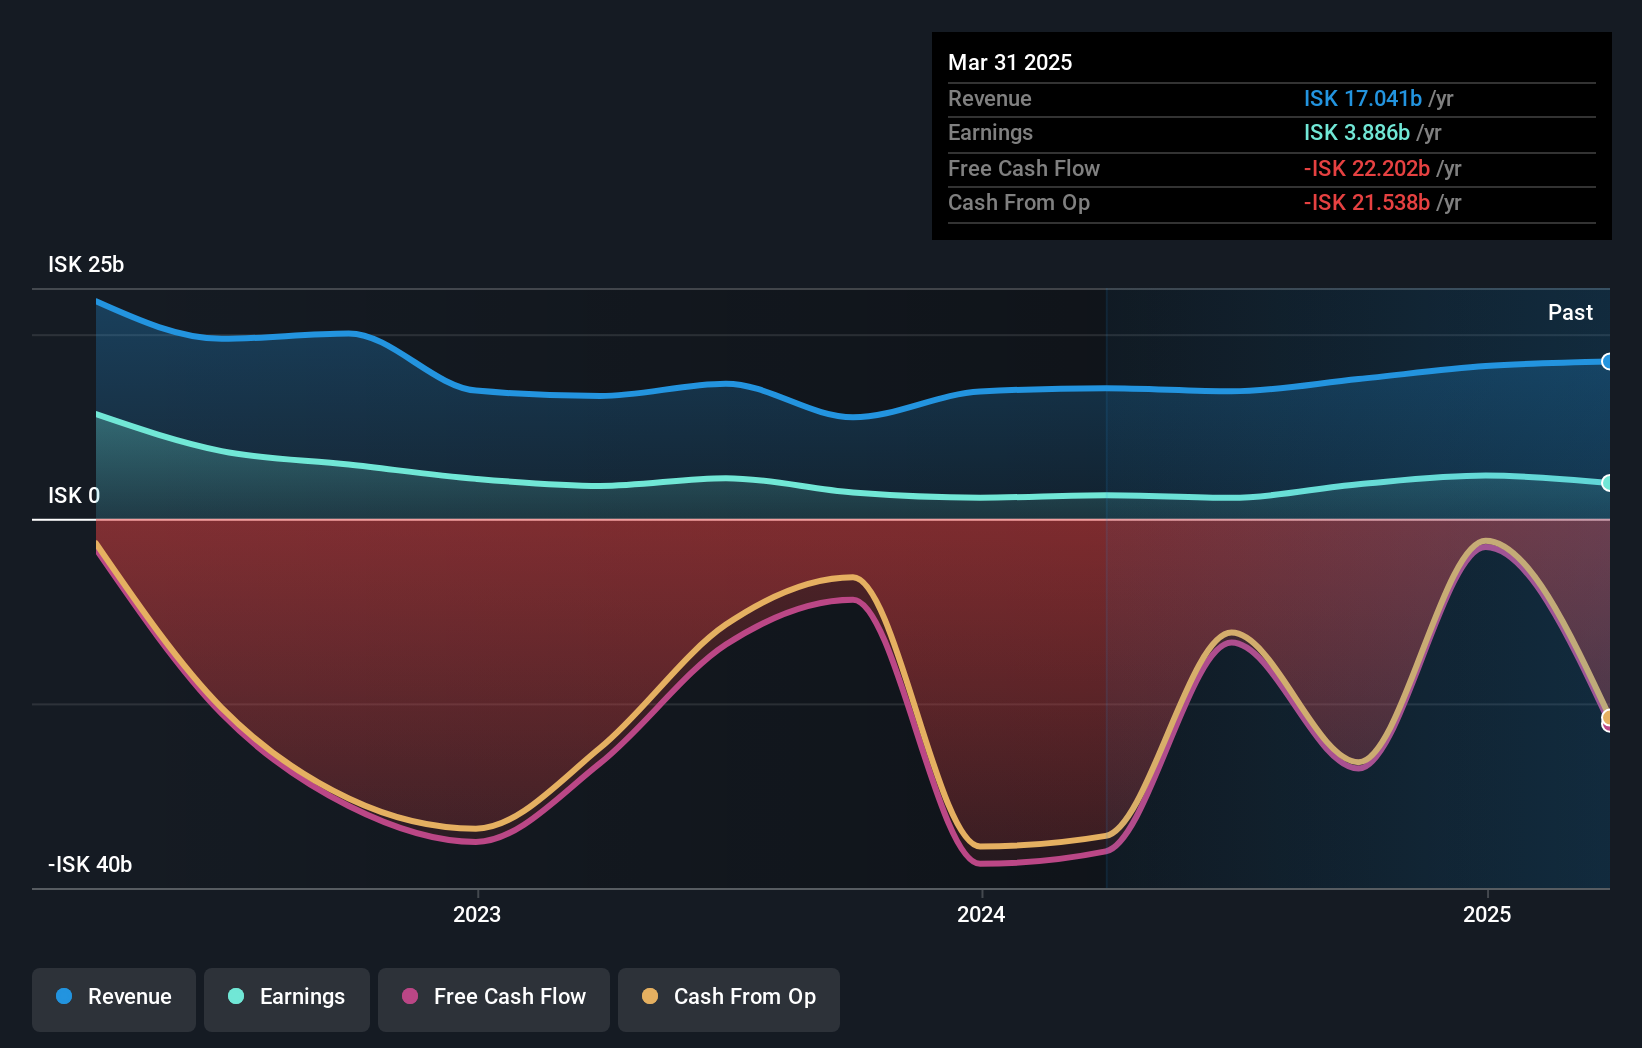
Task: Click the ISK 3.886b earnings value
Action: tap(1357, 132)
